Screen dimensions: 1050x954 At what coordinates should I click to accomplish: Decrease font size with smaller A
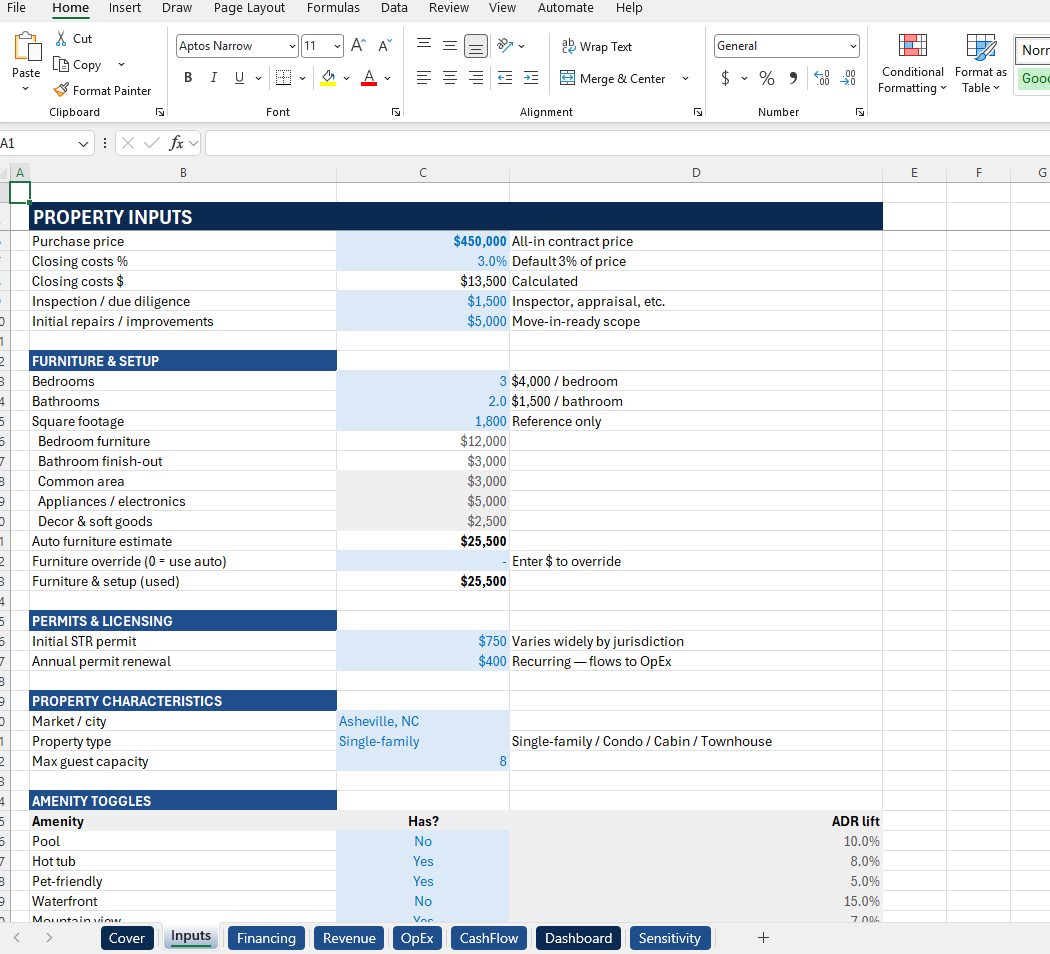point(384,46)
